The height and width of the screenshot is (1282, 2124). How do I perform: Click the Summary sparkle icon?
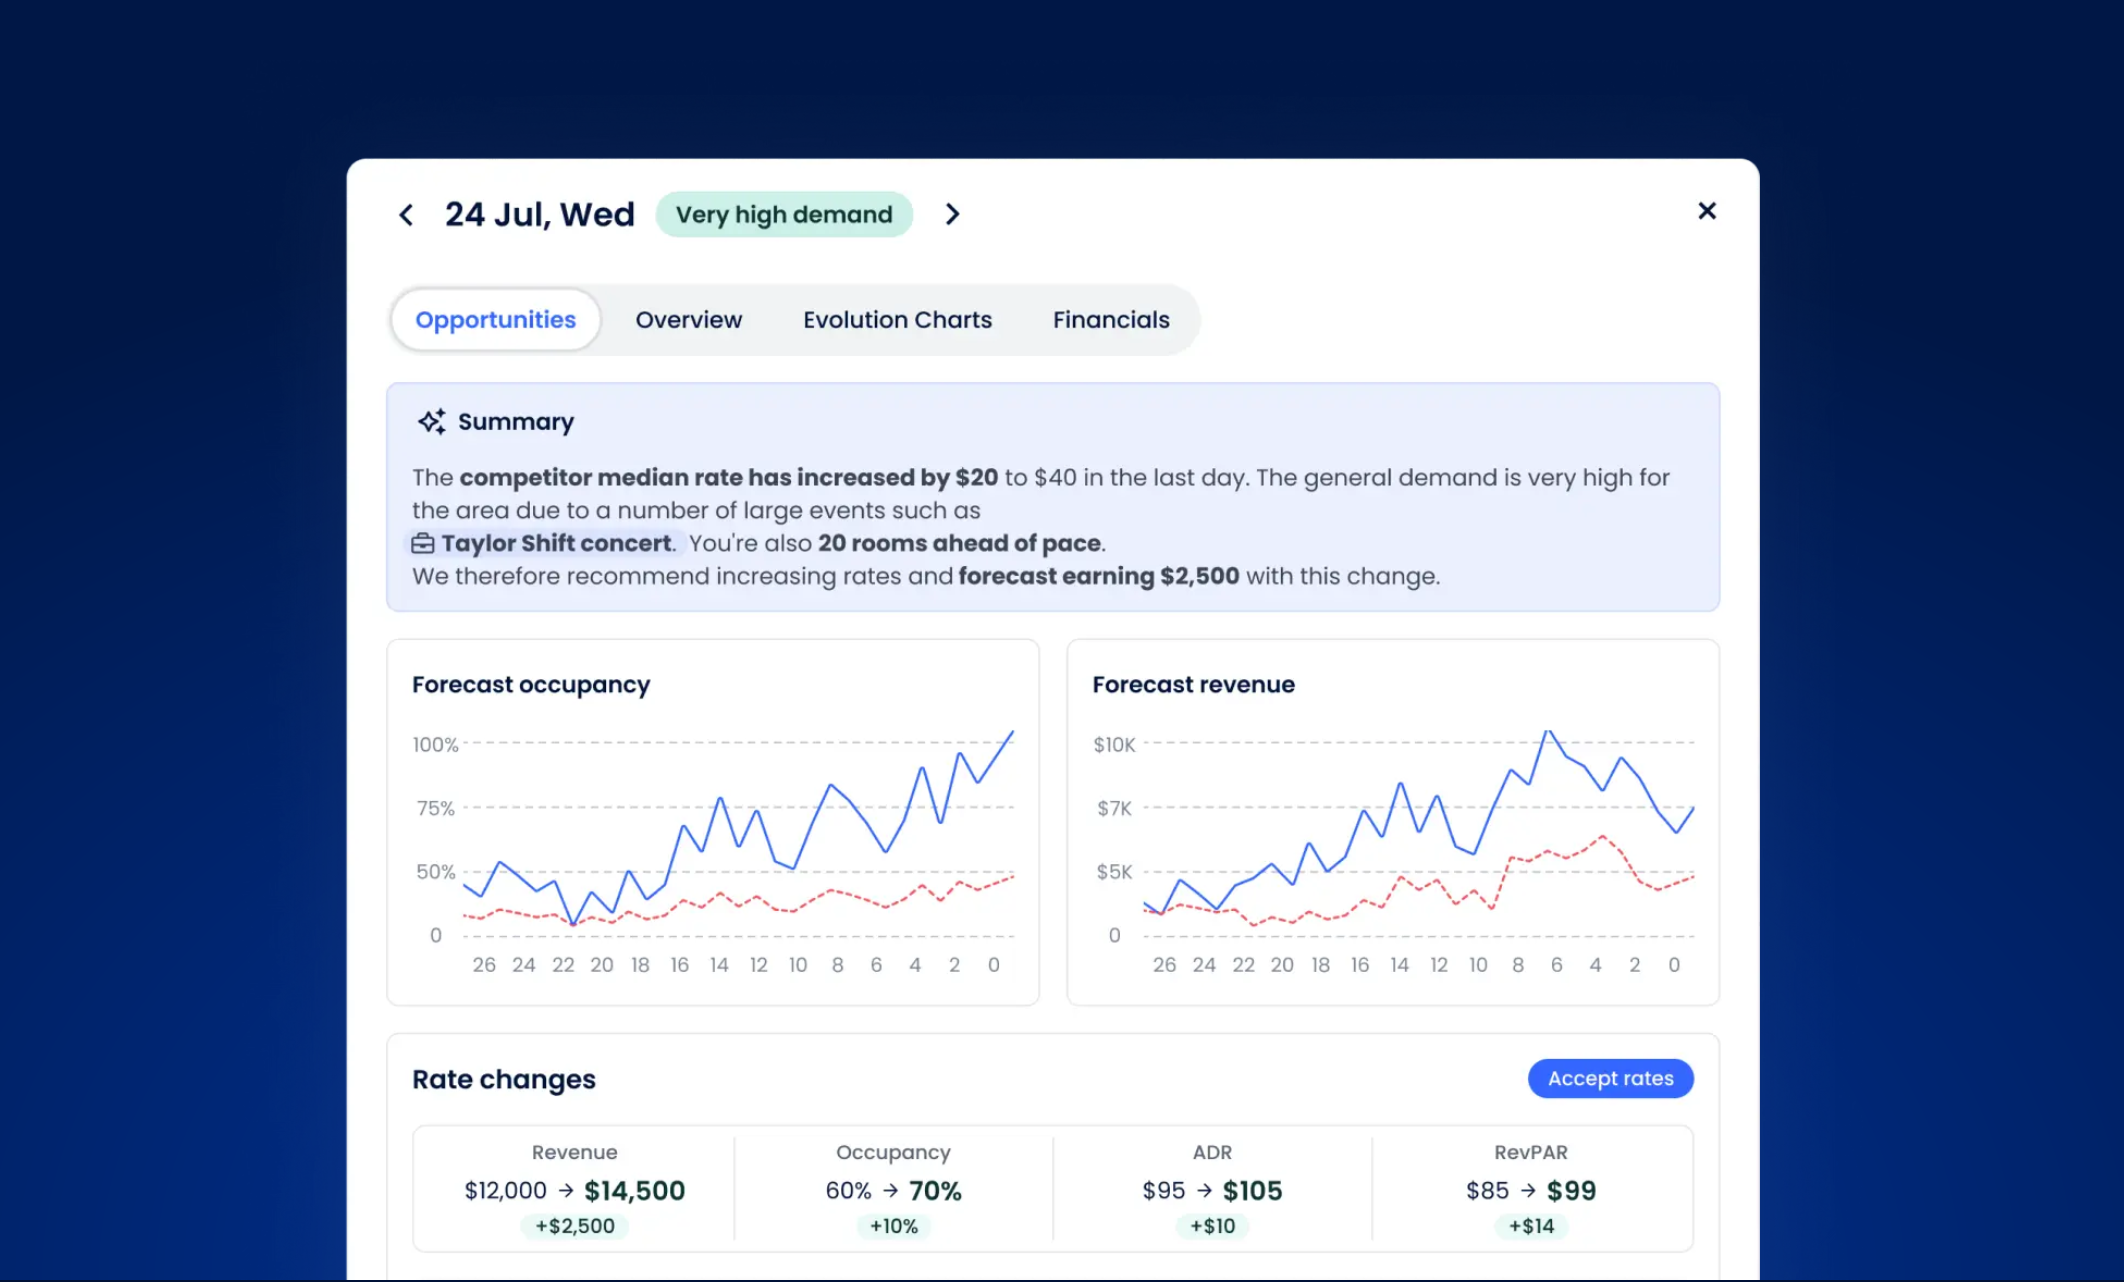click(x=432, y=422)
